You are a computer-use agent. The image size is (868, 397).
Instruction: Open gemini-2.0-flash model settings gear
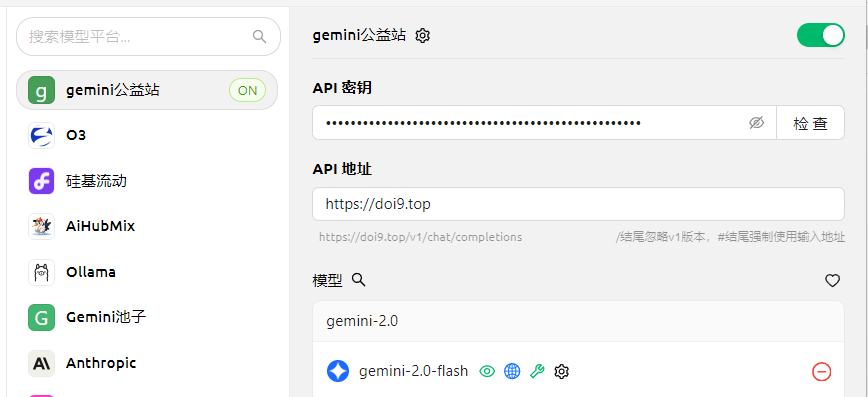(562, 372)
